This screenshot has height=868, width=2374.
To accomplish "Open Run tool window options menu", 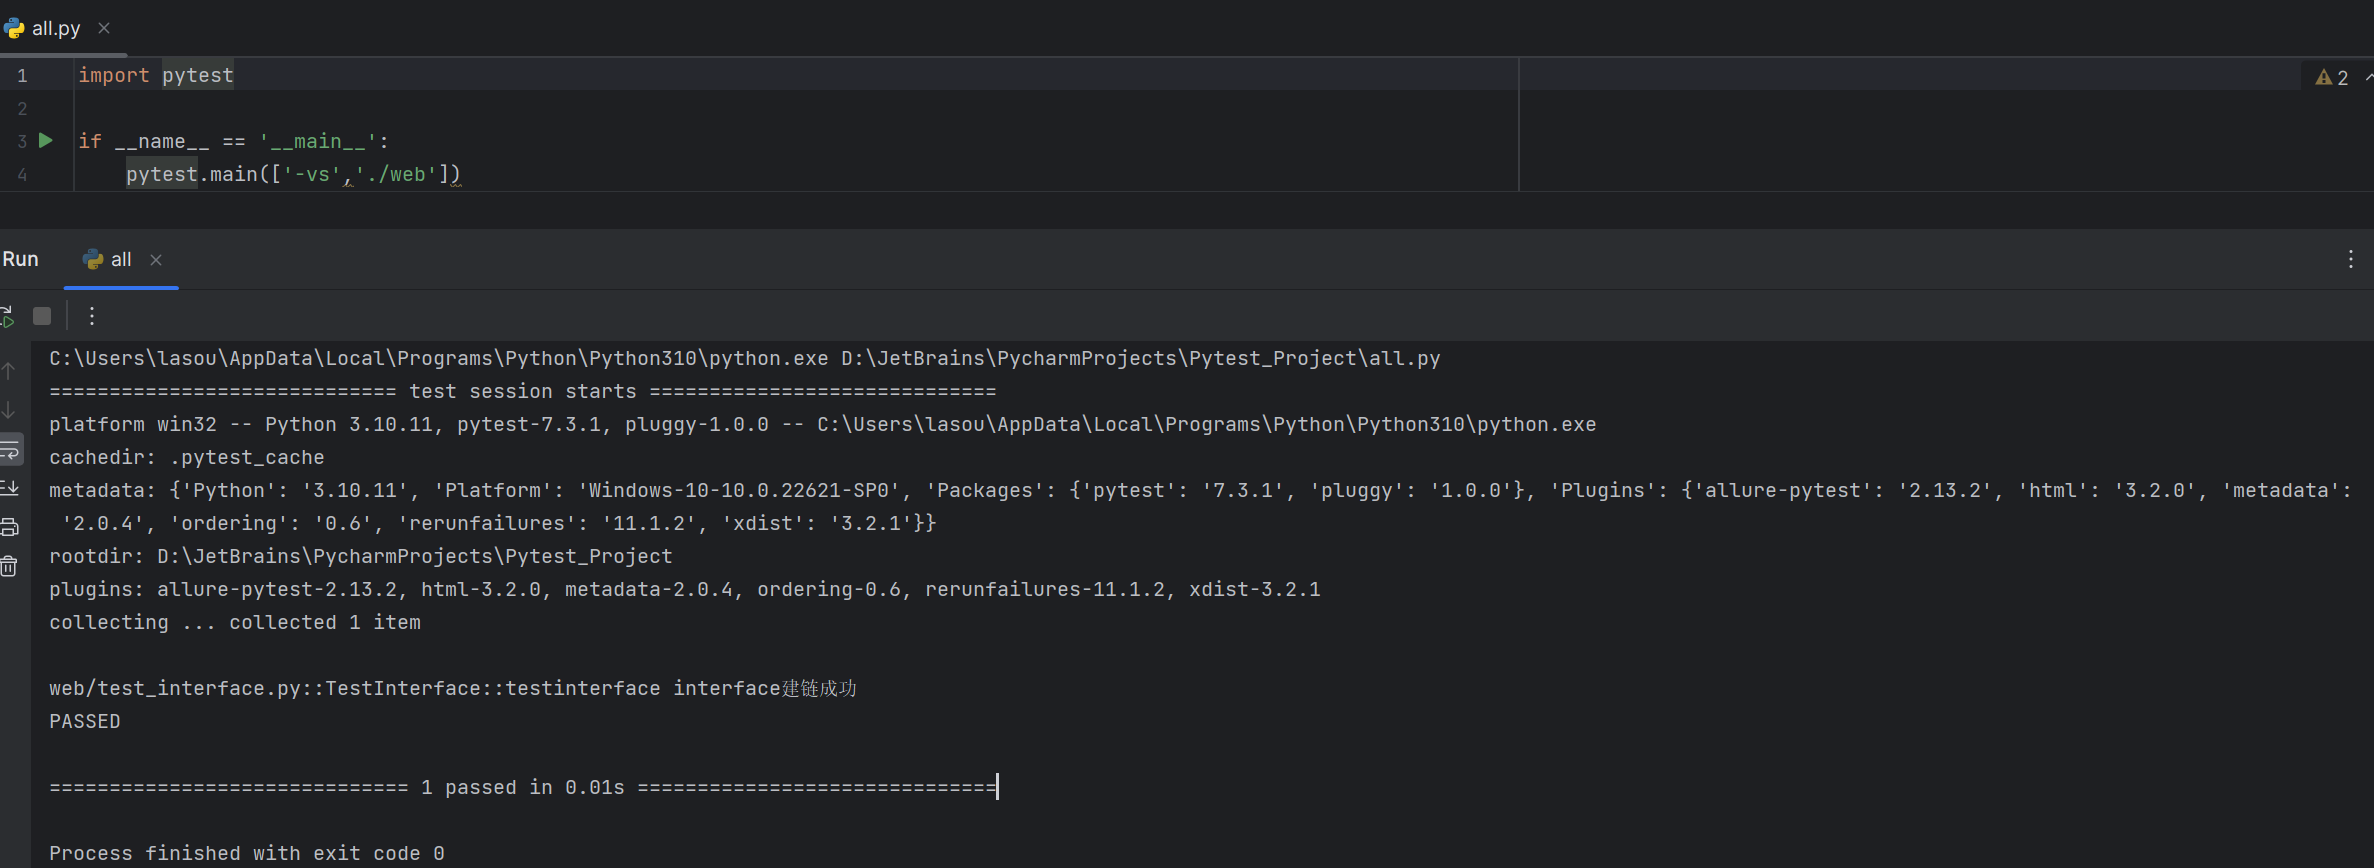I will click(2350, 260).
